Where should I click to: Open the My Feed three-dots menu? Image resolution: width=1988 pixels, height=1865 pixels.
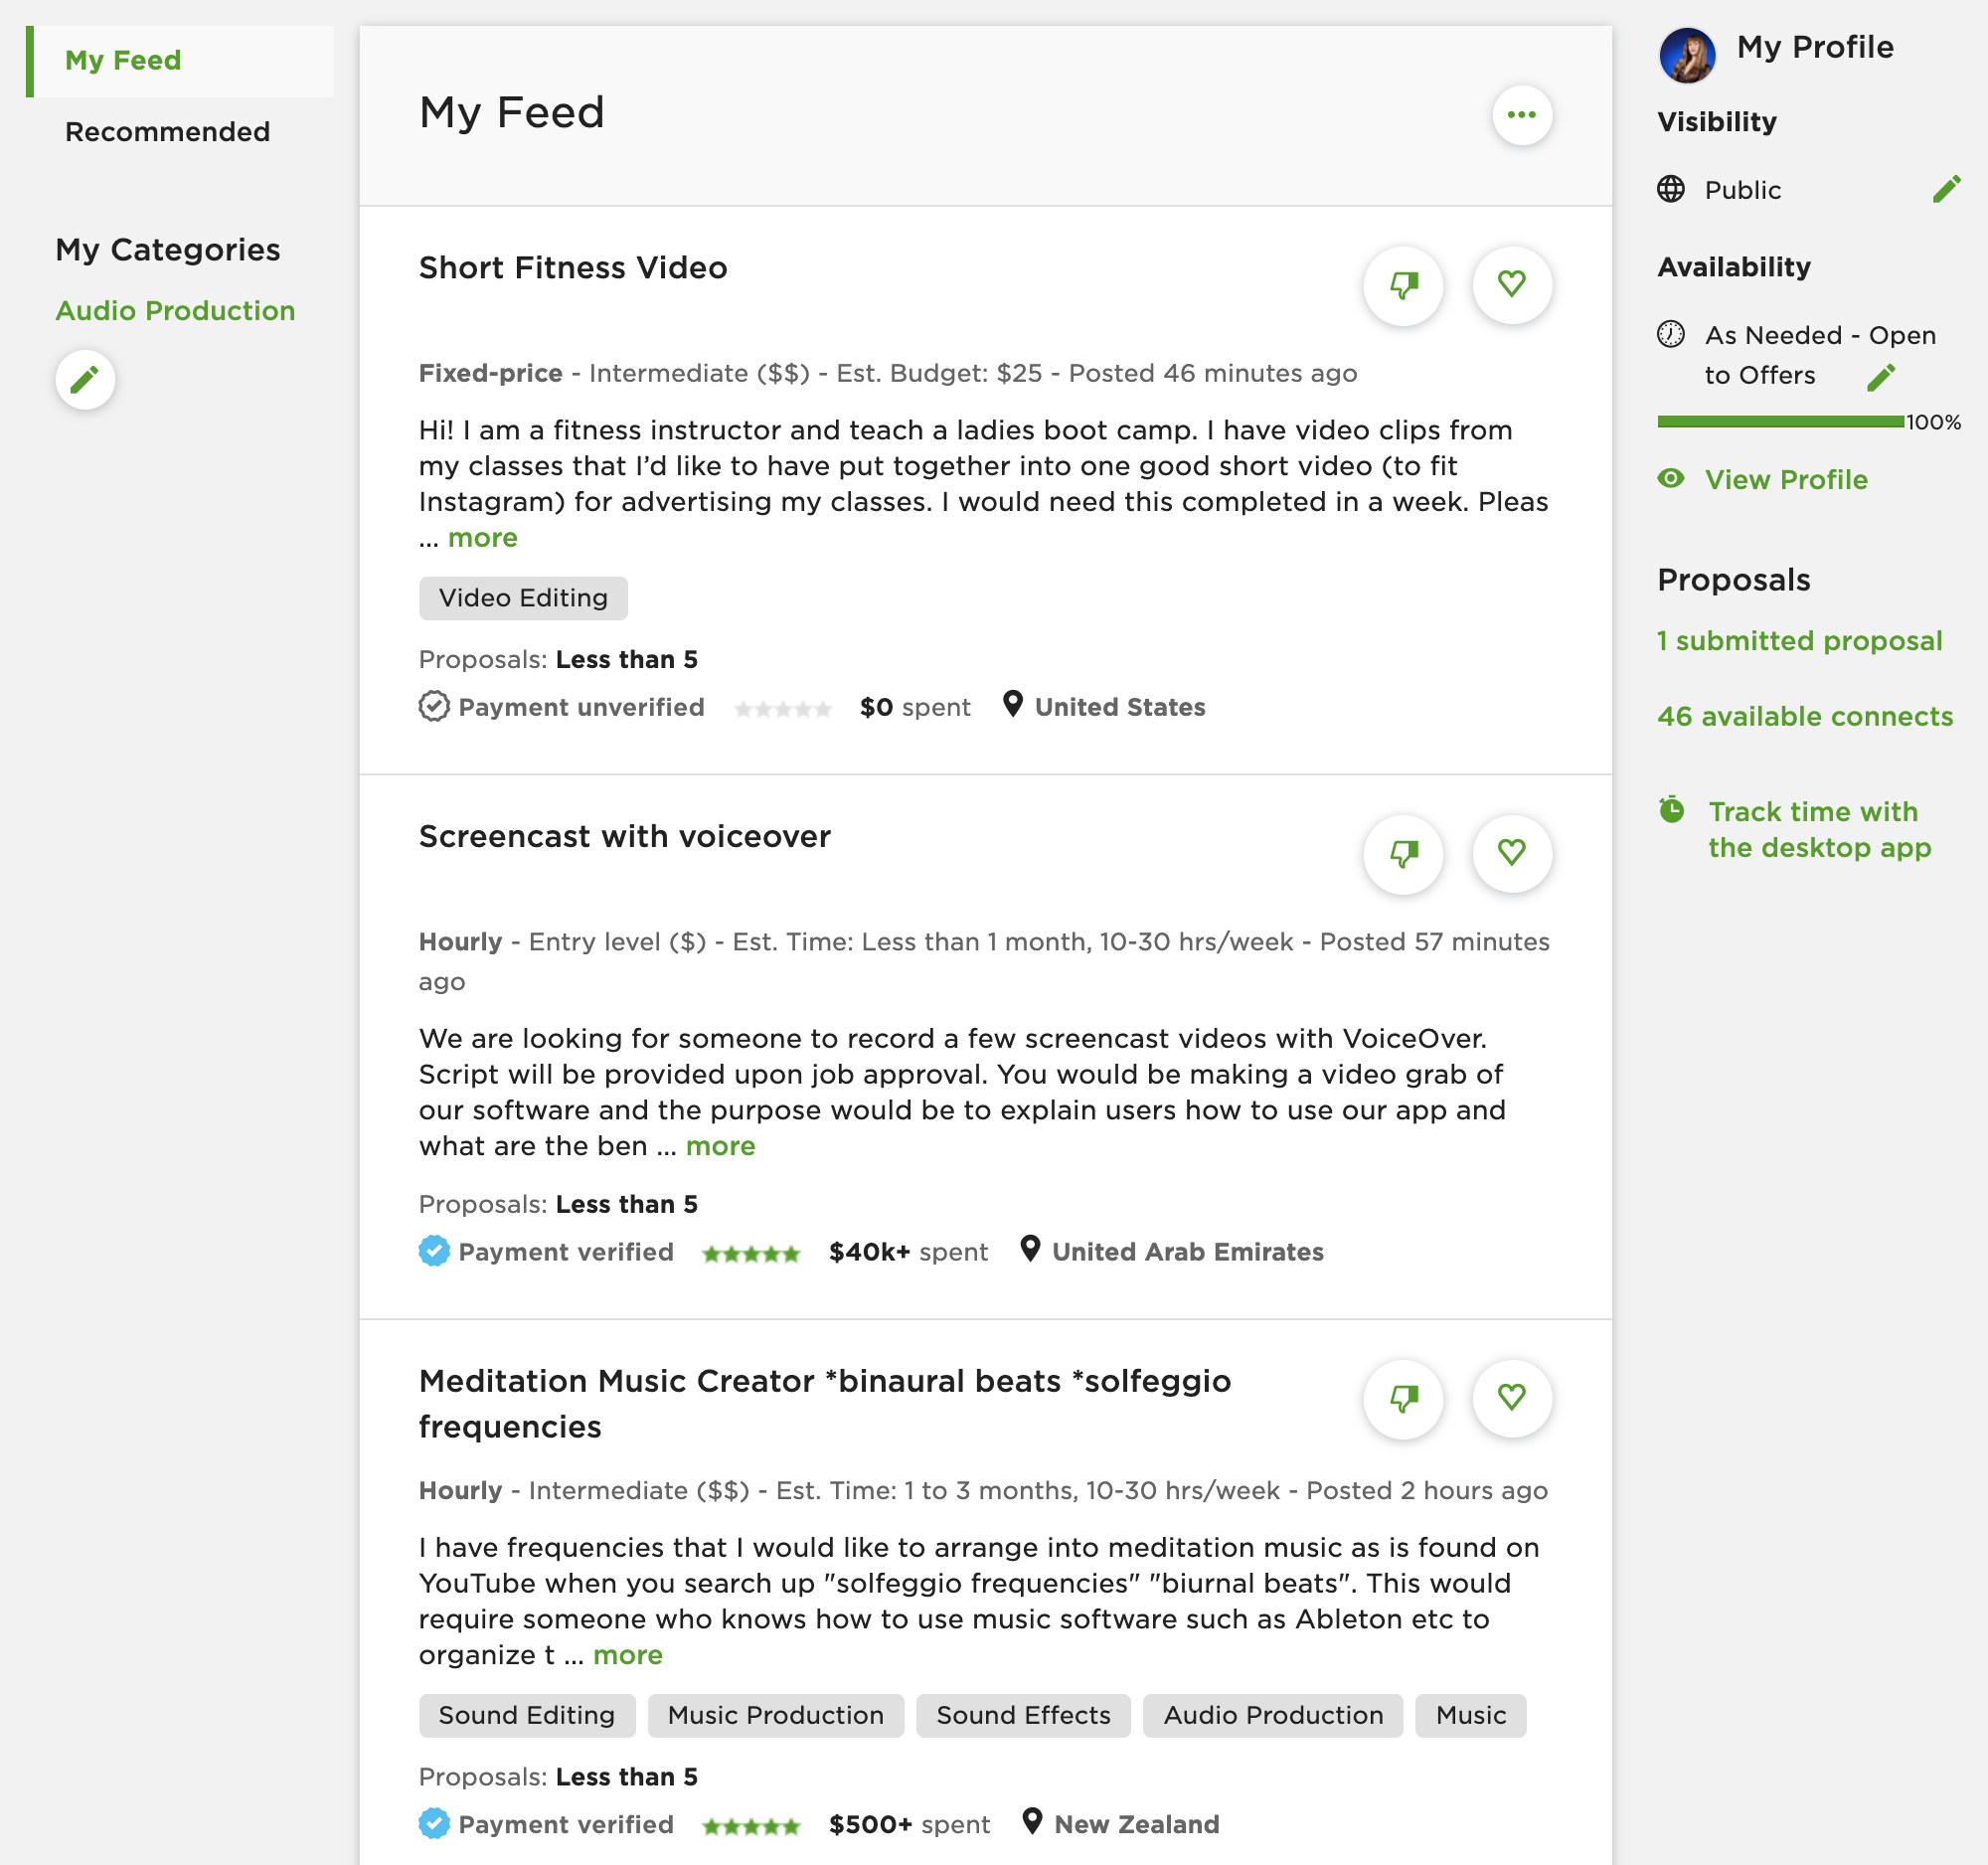[x=1521, y=115]
